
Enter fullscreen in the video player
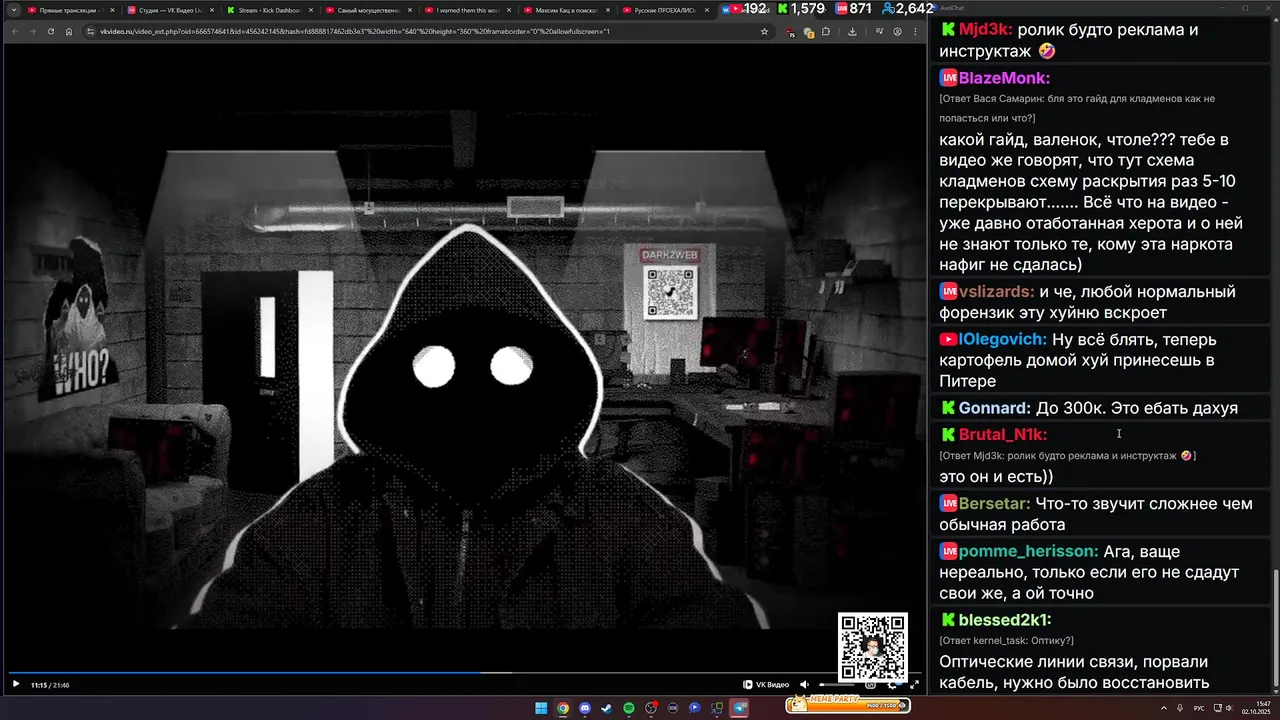pyautogui.click(x=914, y=684)
